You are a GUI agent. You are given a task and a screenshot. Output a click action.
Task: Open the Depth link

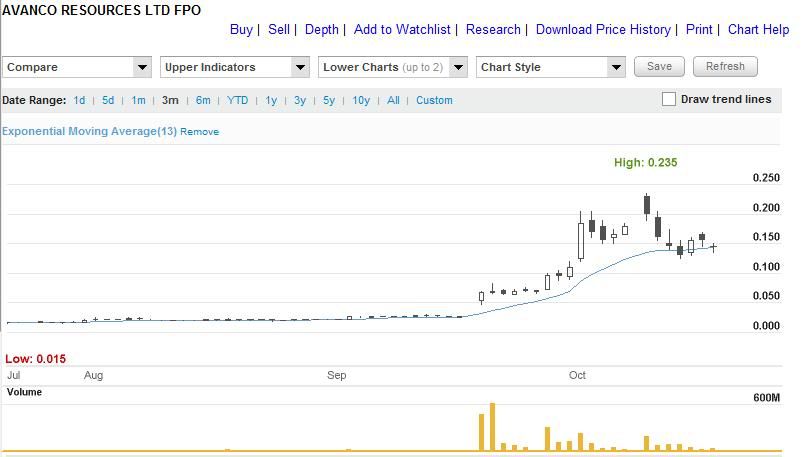322,30
